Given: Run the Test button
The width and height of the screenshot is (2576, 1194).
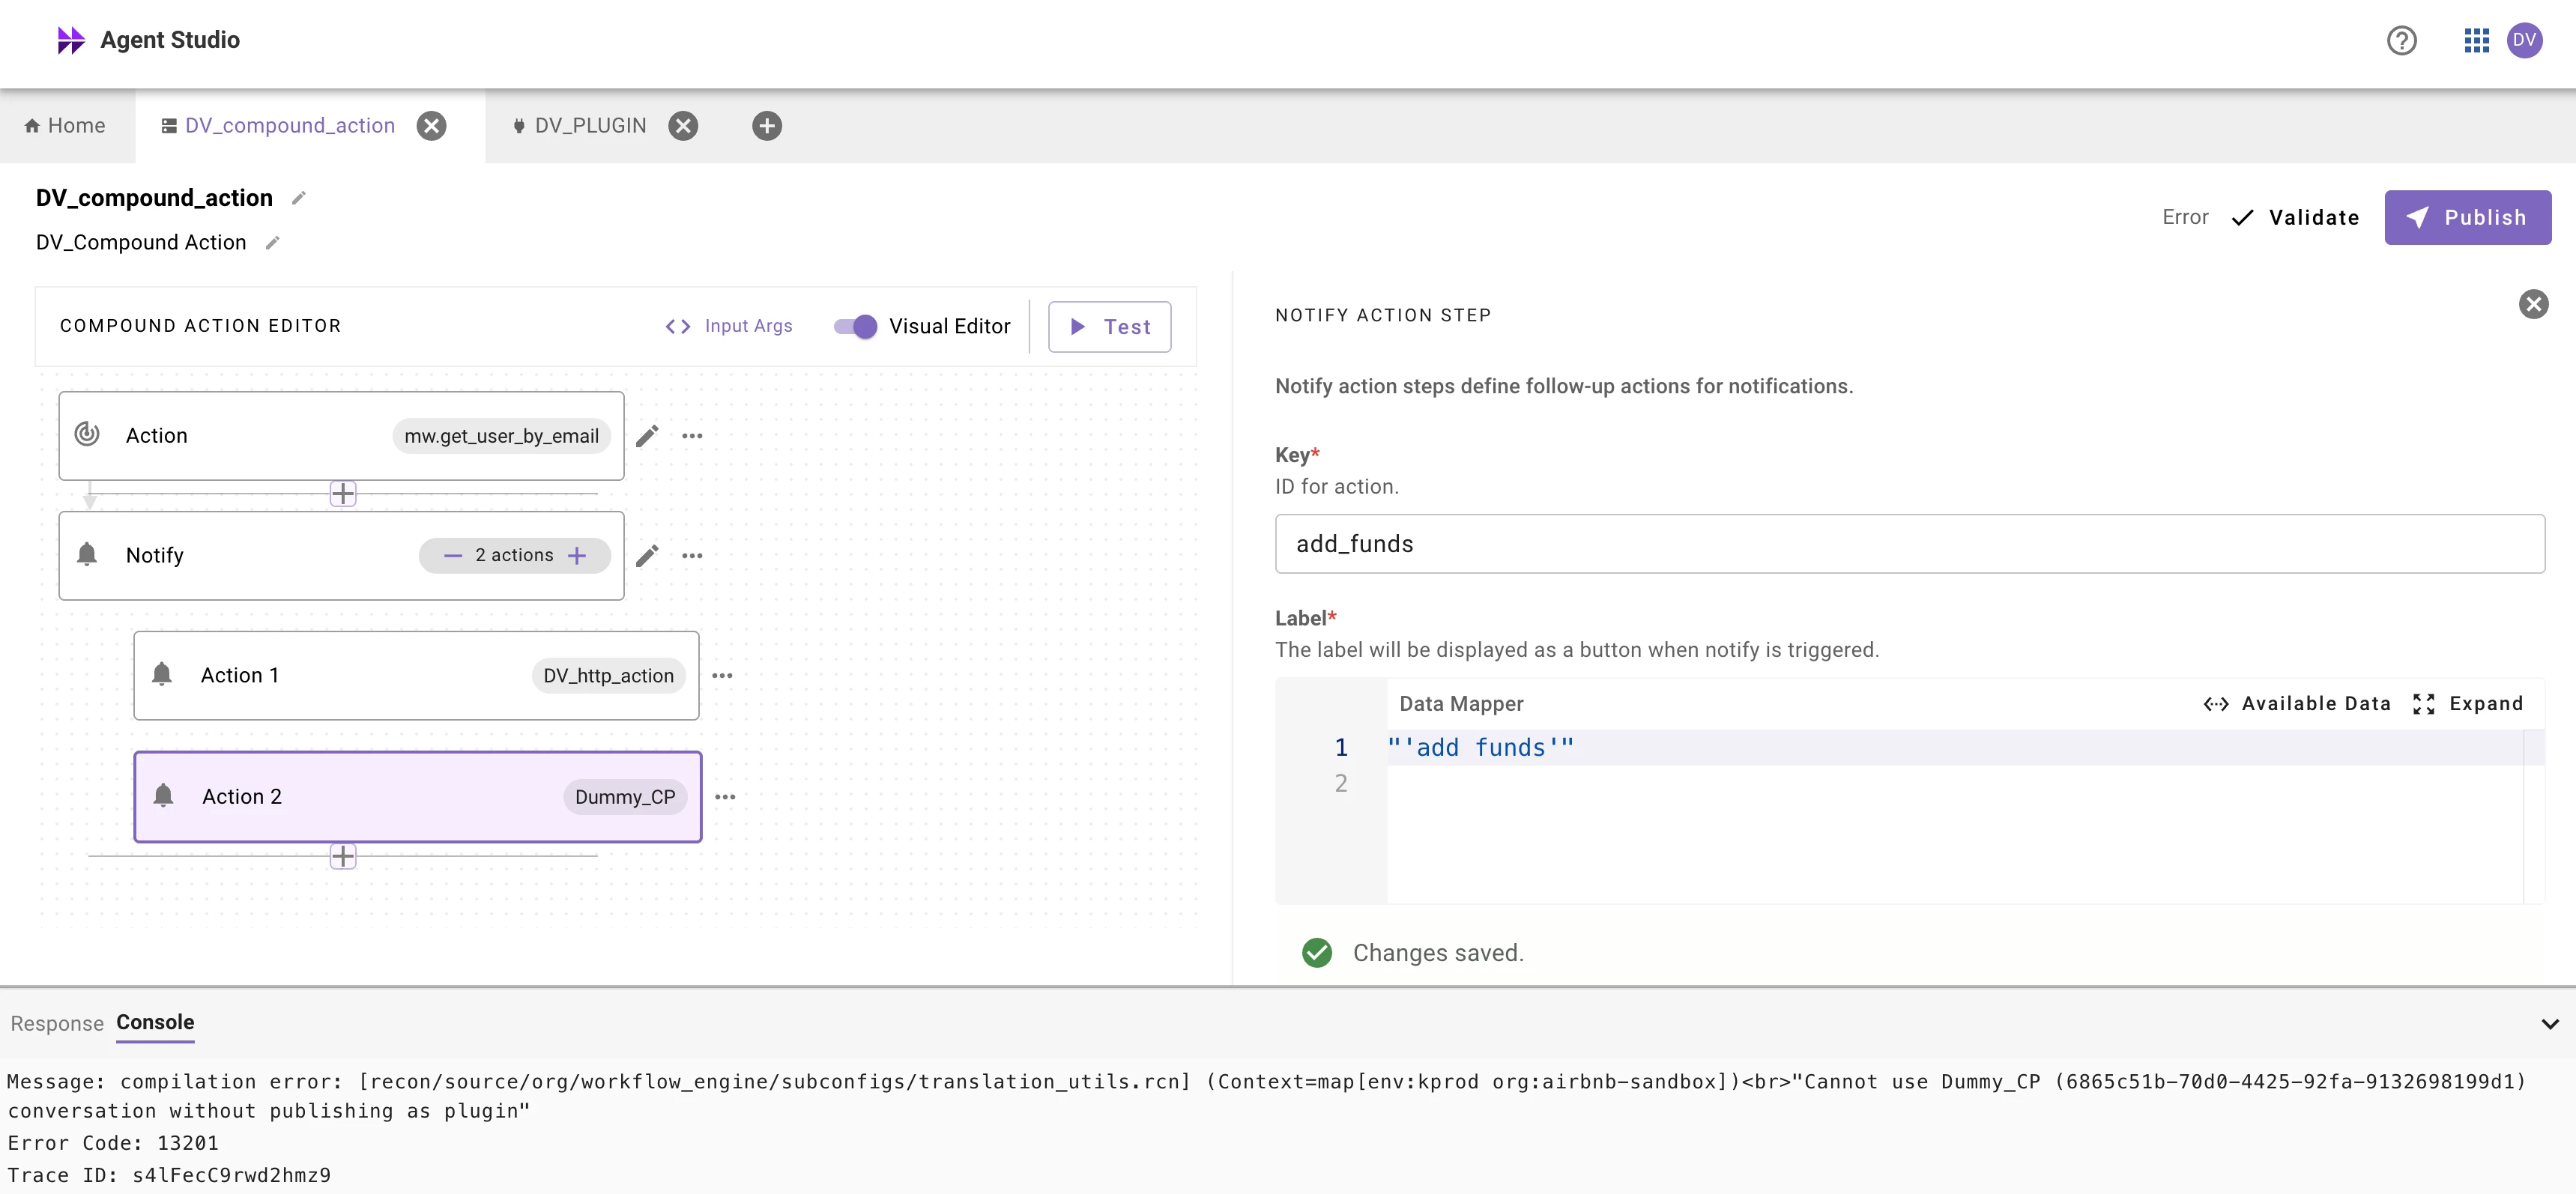Looking at the screenshot, I should (1109, 327).
